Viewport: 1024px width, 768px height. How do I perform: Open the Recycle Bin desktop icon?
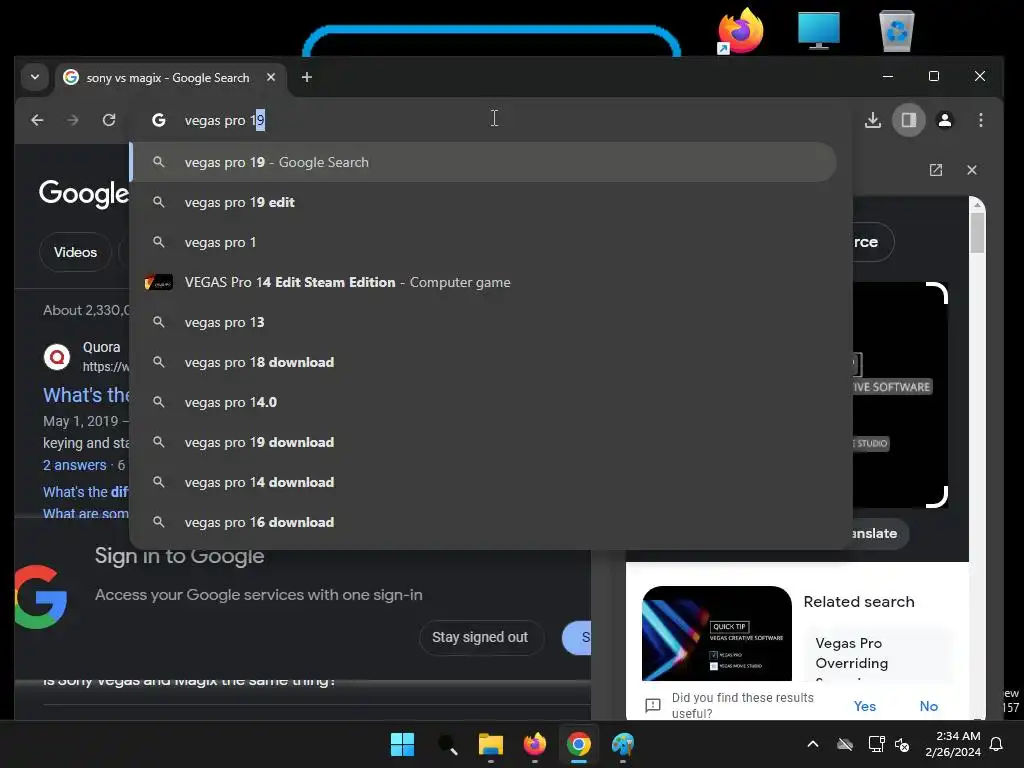coord(897,30)
